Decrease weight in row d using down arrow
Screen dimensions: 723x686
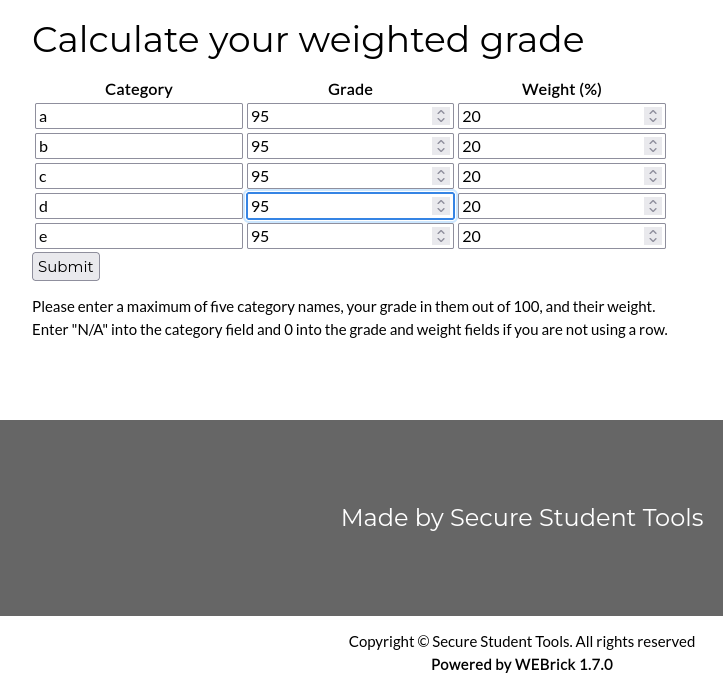pyautogui.click(x=653, y=210)
